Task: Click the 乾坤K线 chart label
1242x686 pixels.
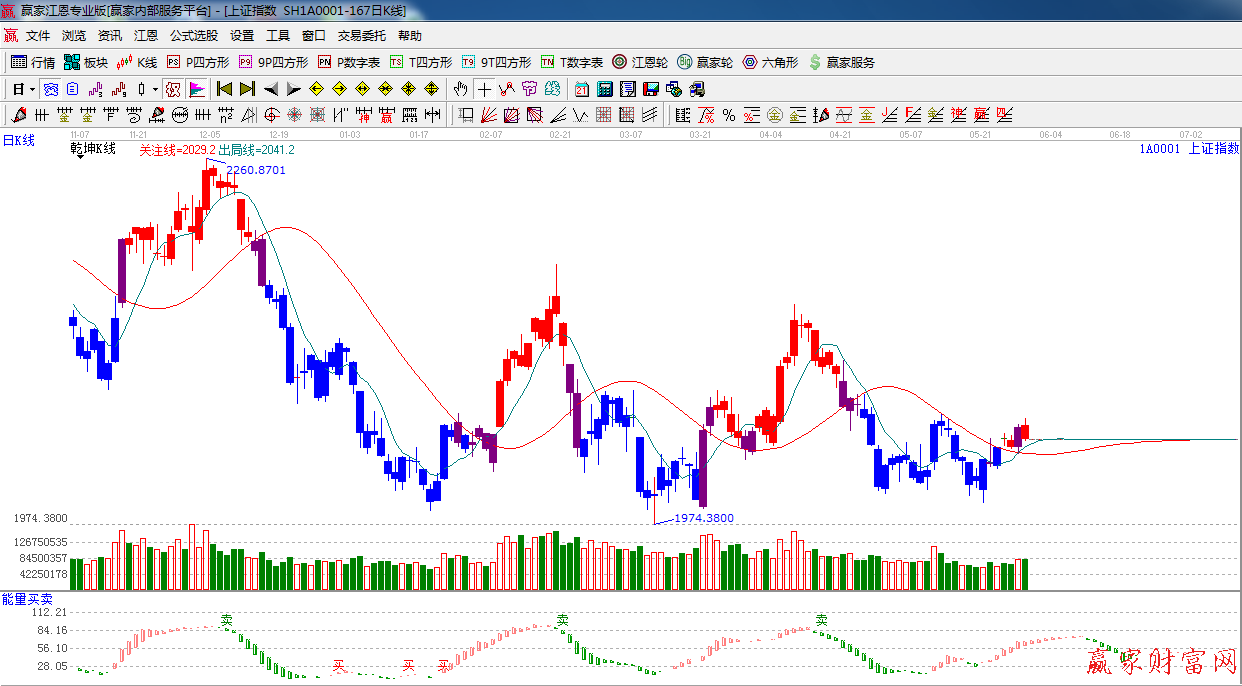Action: click(x=93, y=149)
